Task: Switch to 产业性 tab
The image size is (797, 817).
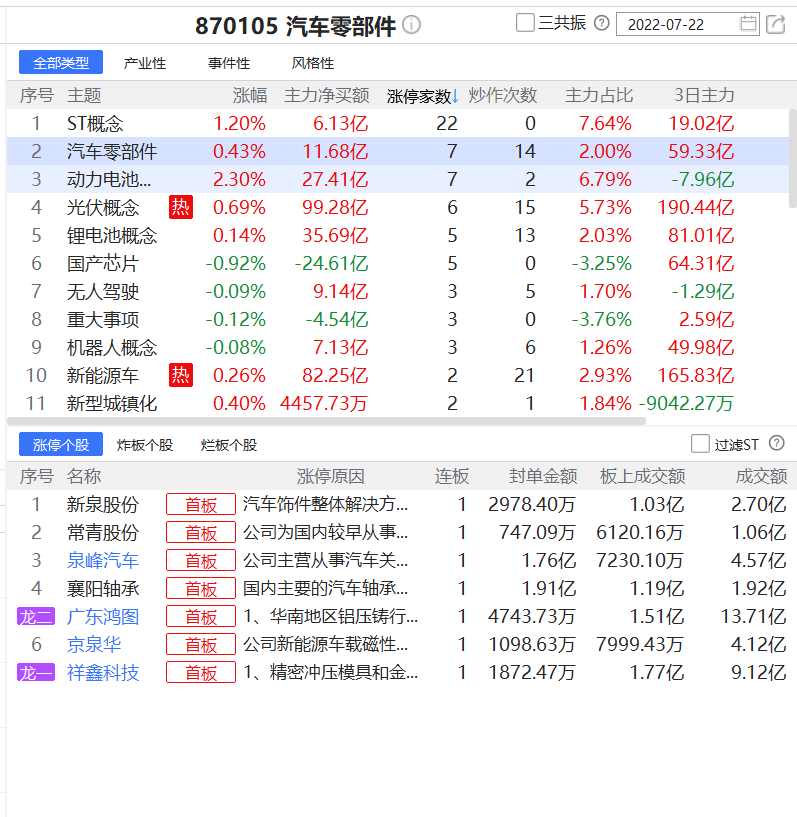Action: (145, 63)
